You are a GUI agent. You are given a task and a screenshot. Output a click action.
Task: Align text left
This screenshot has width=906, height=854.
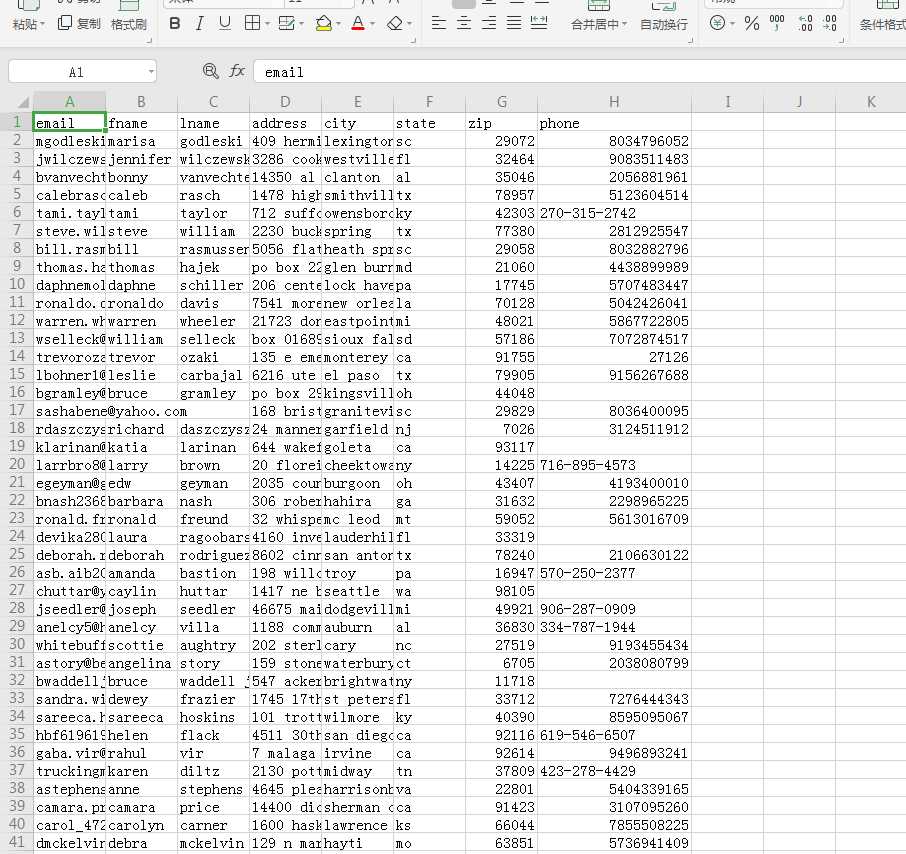tap(439, 23)
